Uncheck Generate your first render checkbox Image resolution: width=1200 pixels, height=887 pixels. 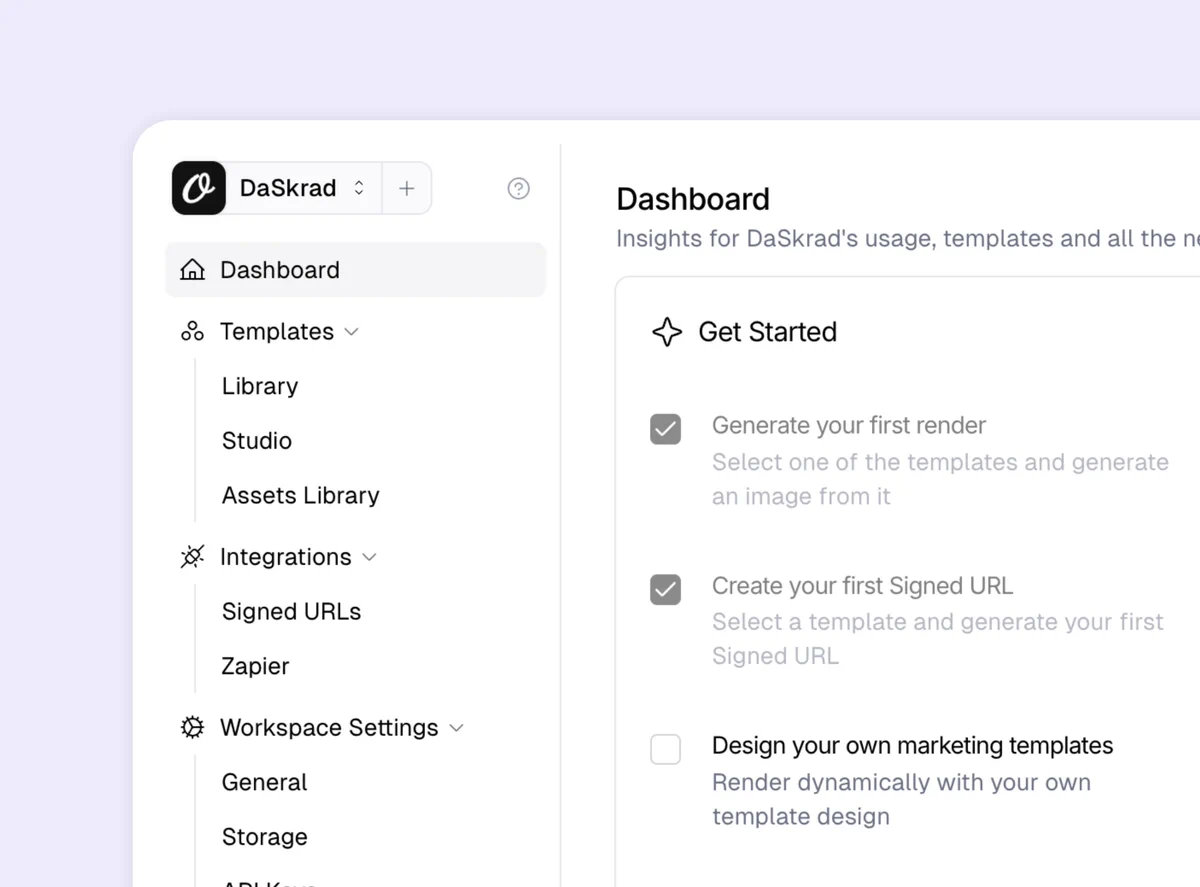pos(666,429)
